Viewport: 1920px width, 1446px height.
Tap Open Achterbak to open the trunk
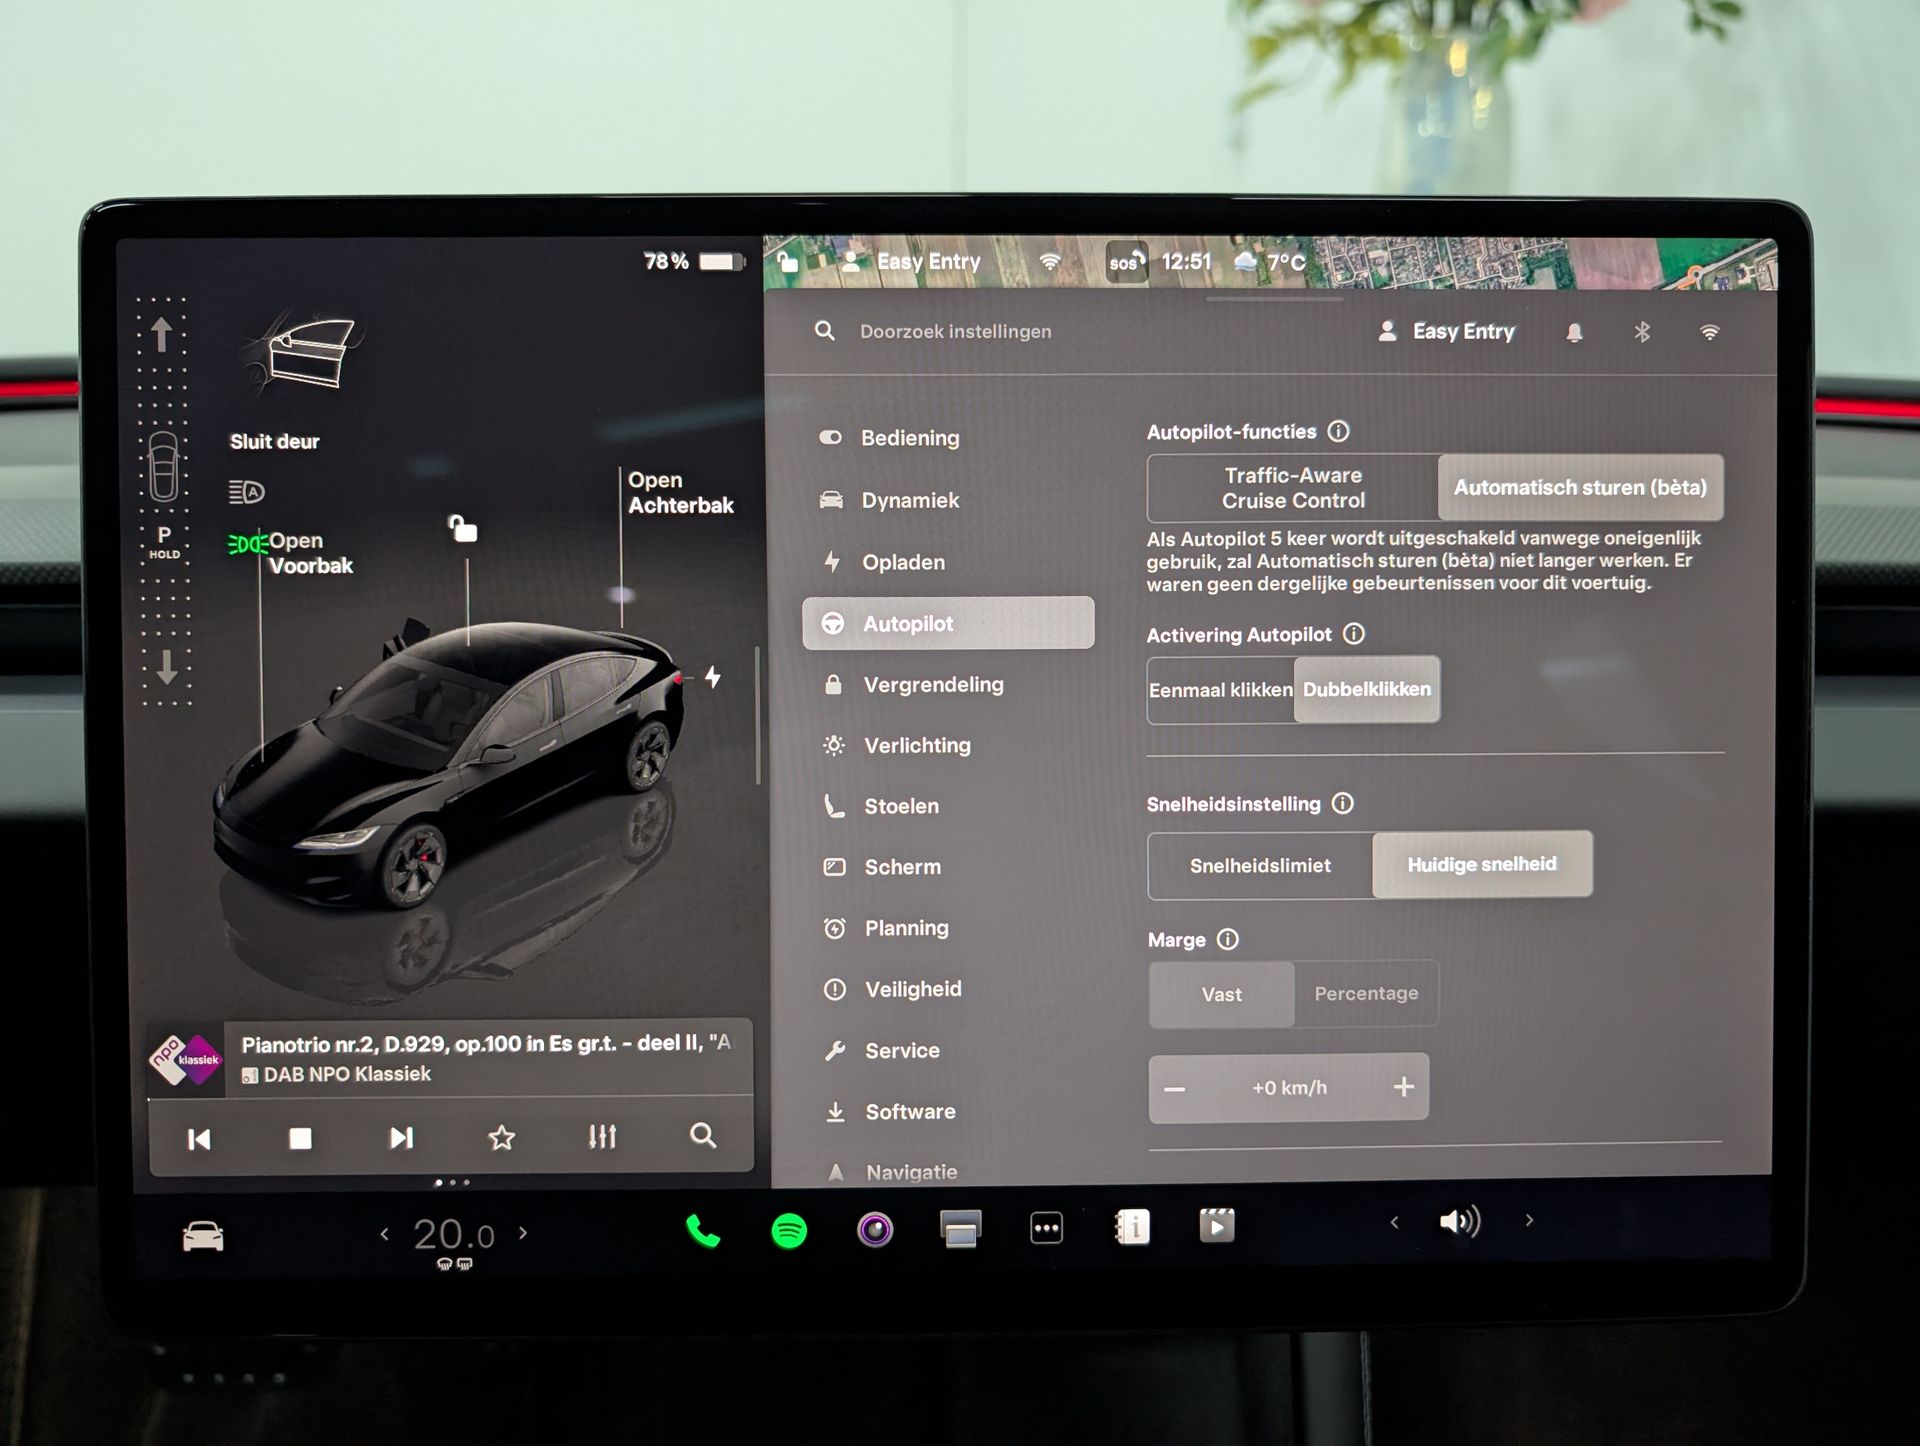click(x=680, y=493)
